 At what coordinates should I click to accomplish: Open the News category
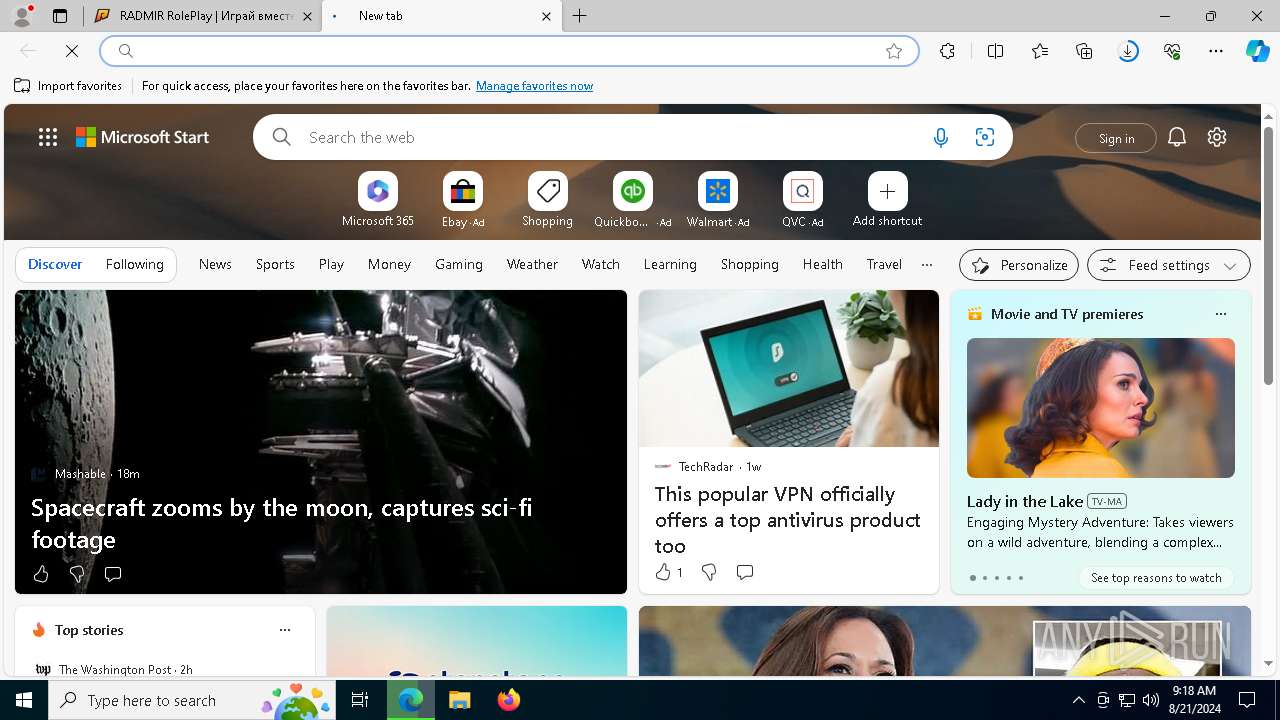[215, 265]
